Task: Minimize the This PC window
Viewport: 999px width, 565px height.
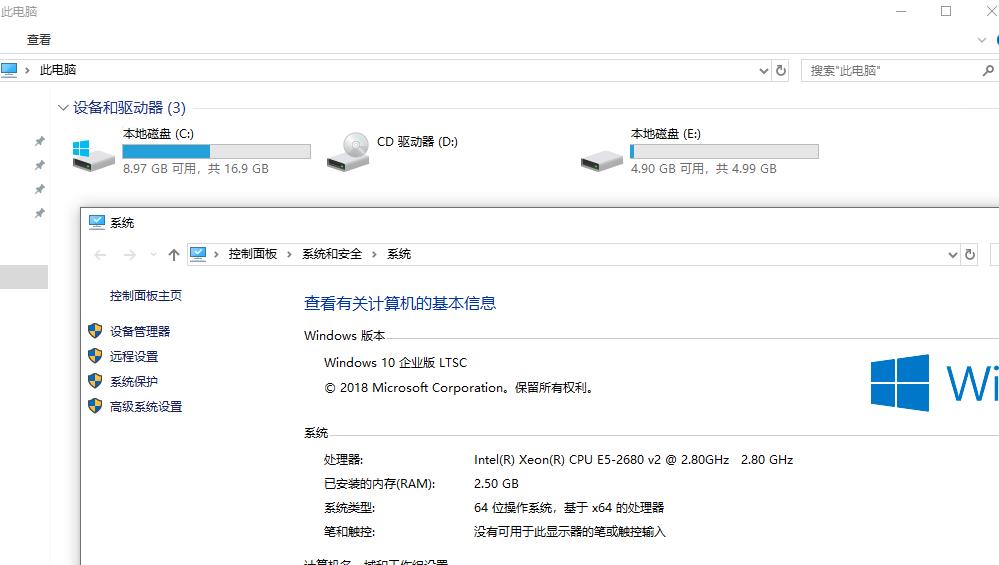Action: 901,11
